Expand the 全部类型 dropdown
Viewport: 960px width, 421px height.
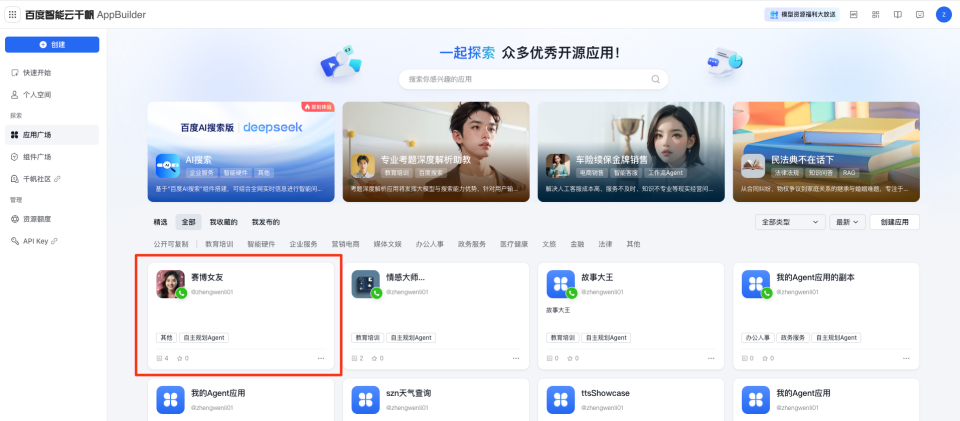(790, 222)
